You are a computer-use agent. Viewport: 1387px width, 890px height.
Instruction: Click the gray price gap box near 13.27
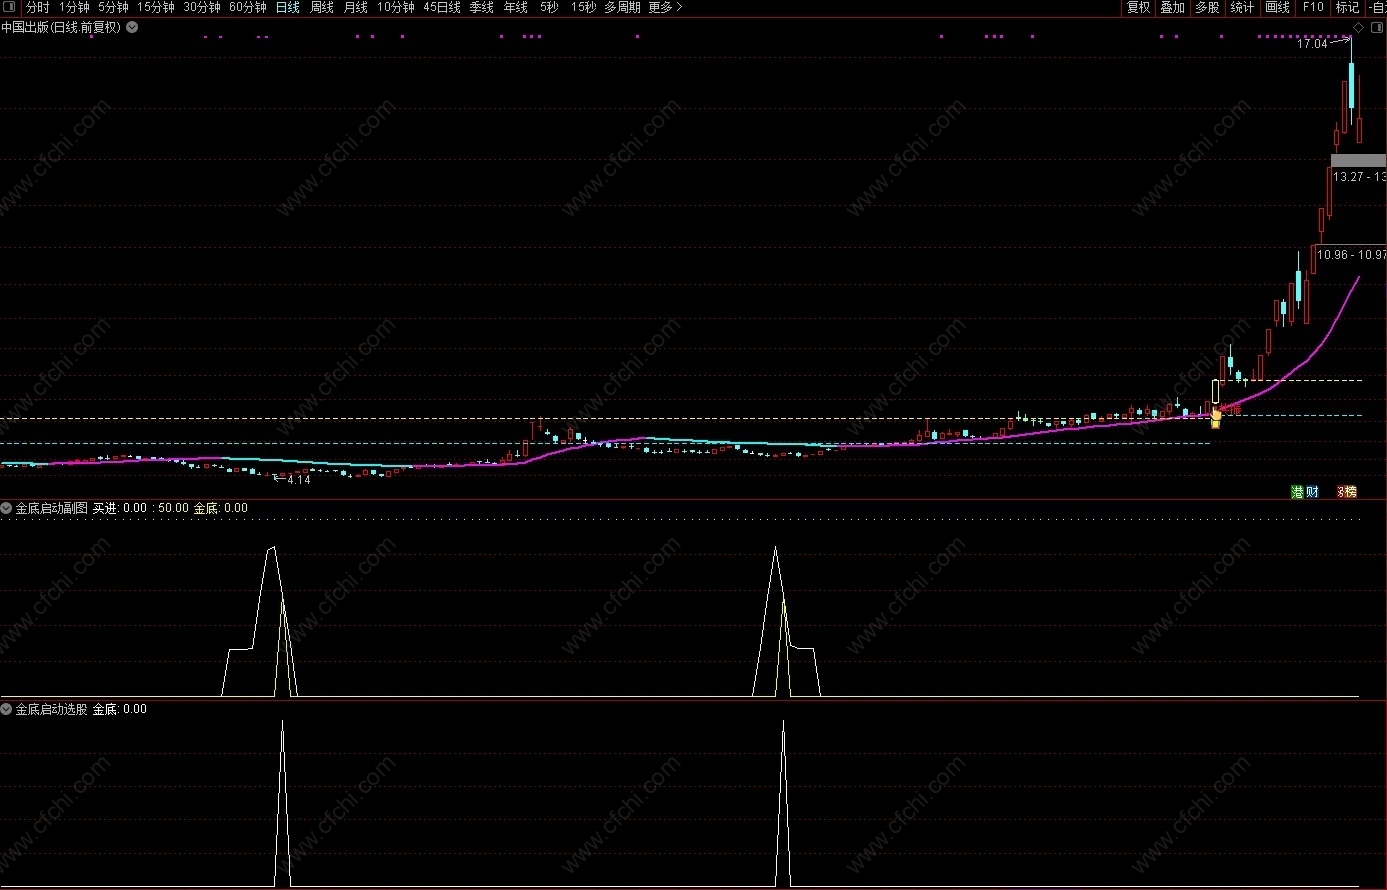(x=1358, y=160)
